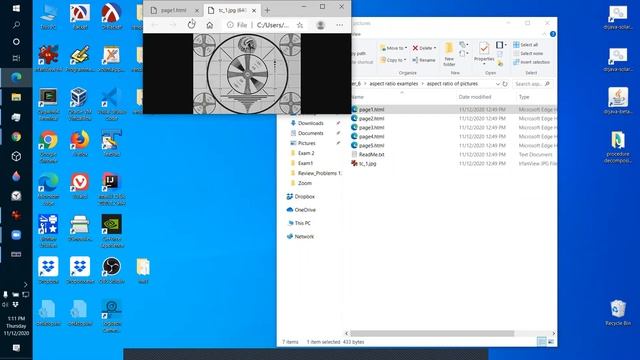The height and width of the screenshot is (360, 640).
Task: Select Network in Explorer navigation pane
Action: click(x=304, y=237)
